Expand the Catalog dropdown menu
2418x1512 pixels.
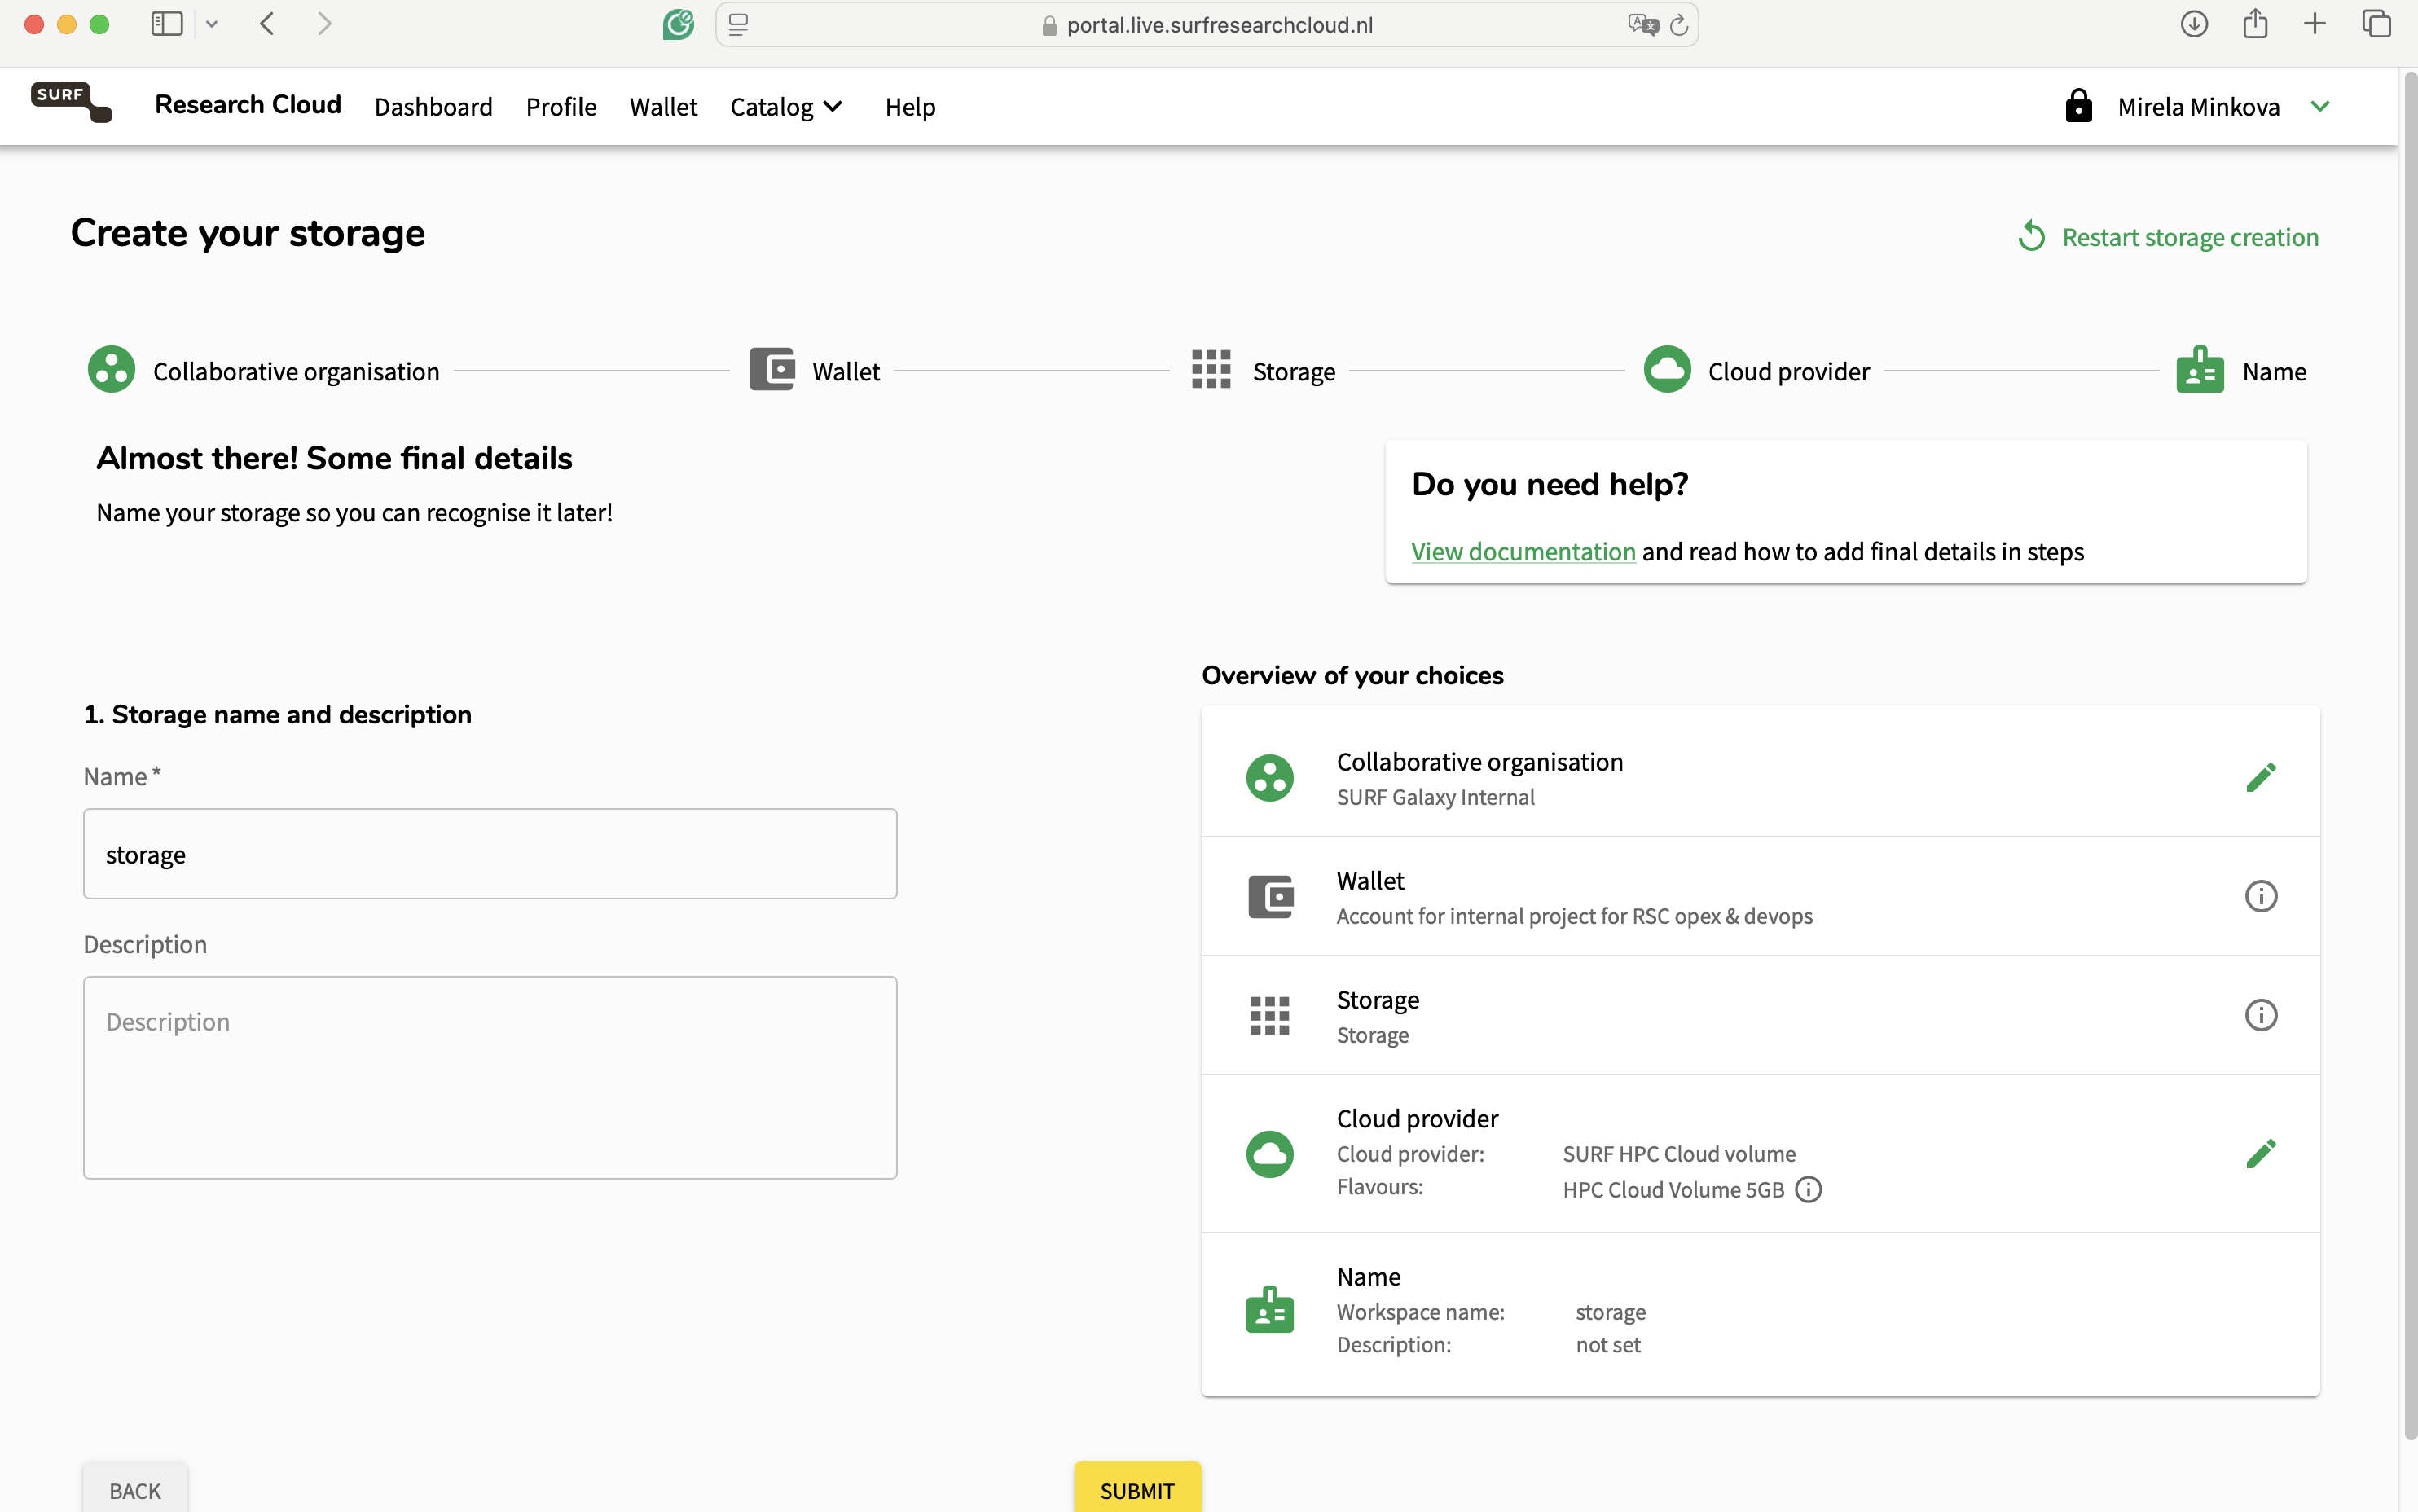point(787,106)
